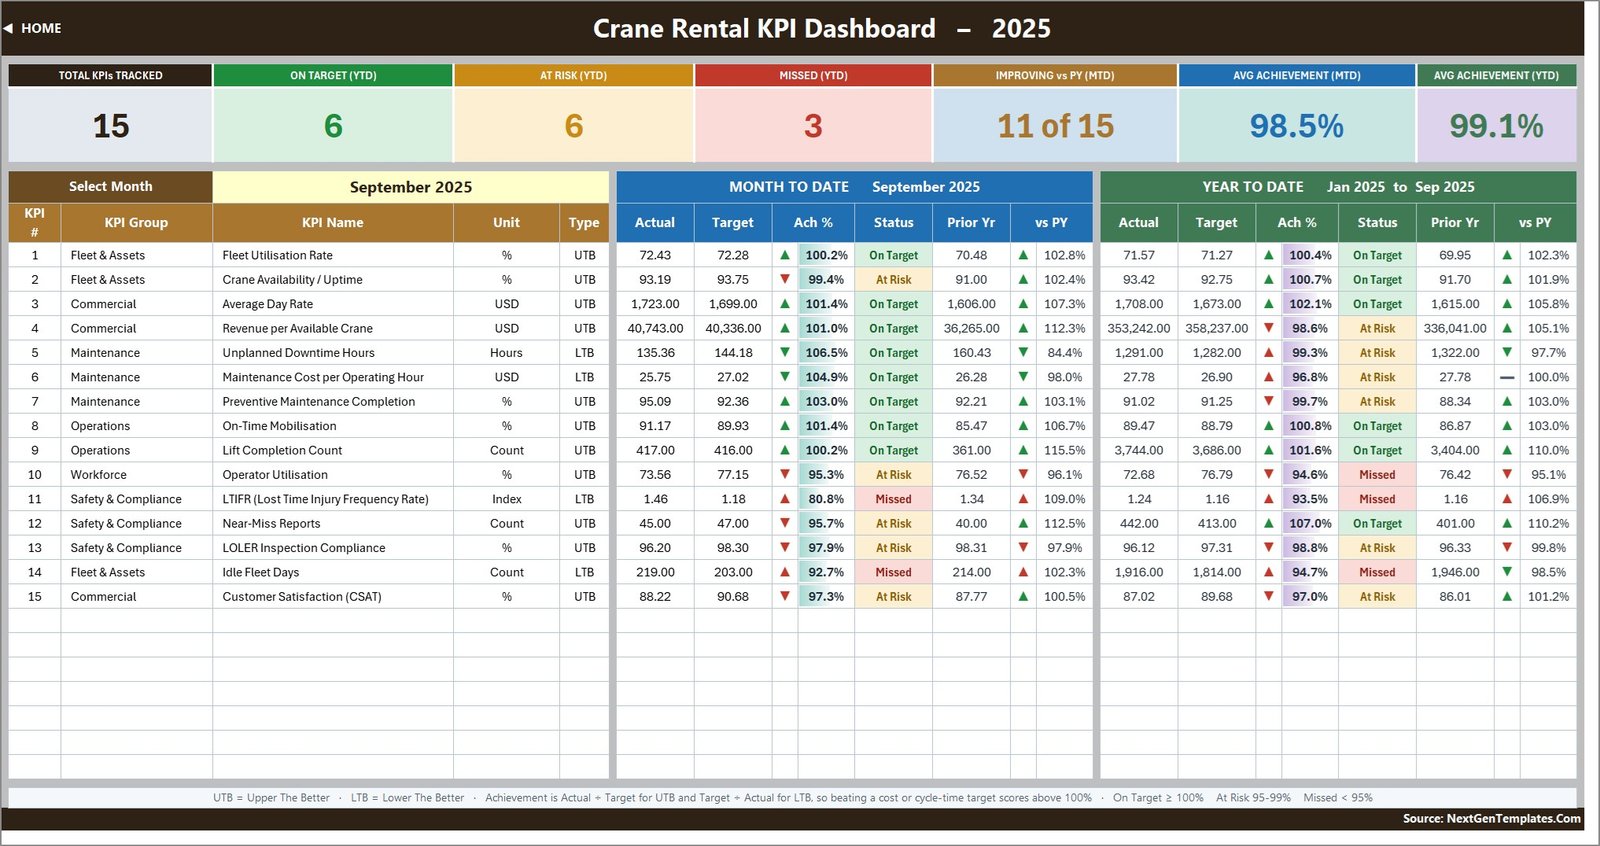Select MTD Ach % cell showing 106.5%

point(826,353)
